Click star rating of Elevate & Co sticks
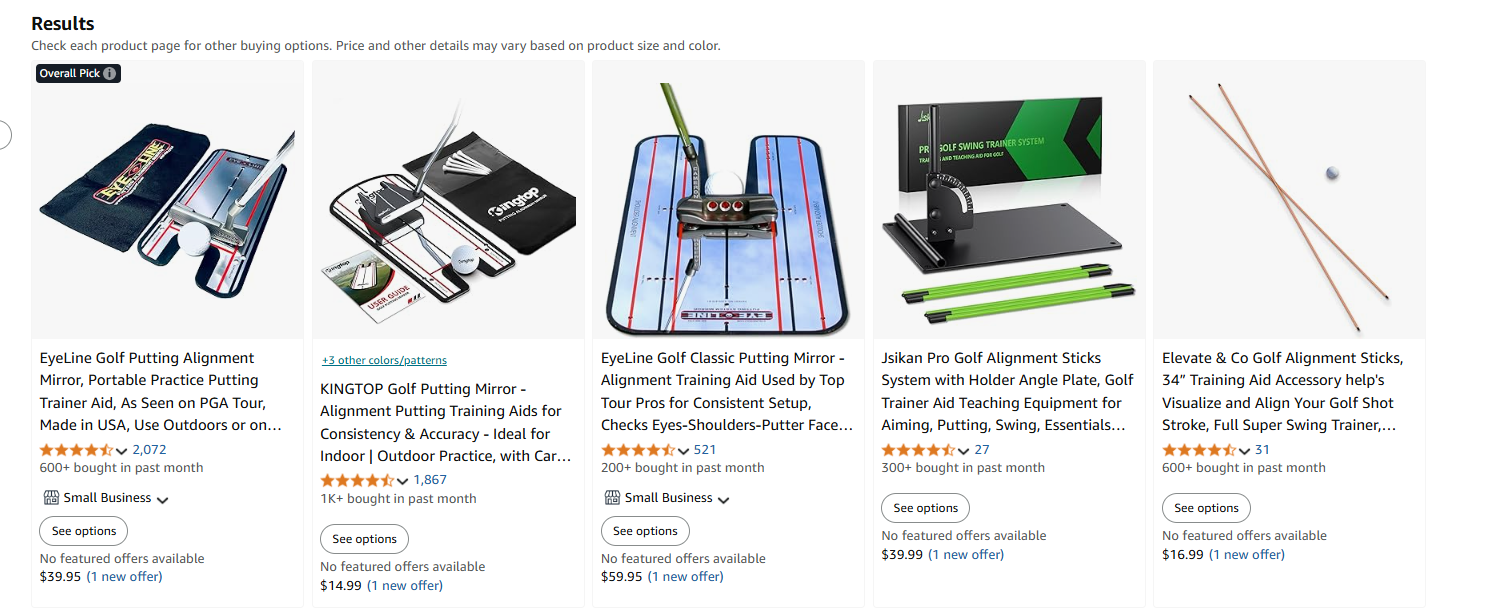This screenshot has height=610, width=1486. [1199, 450]
